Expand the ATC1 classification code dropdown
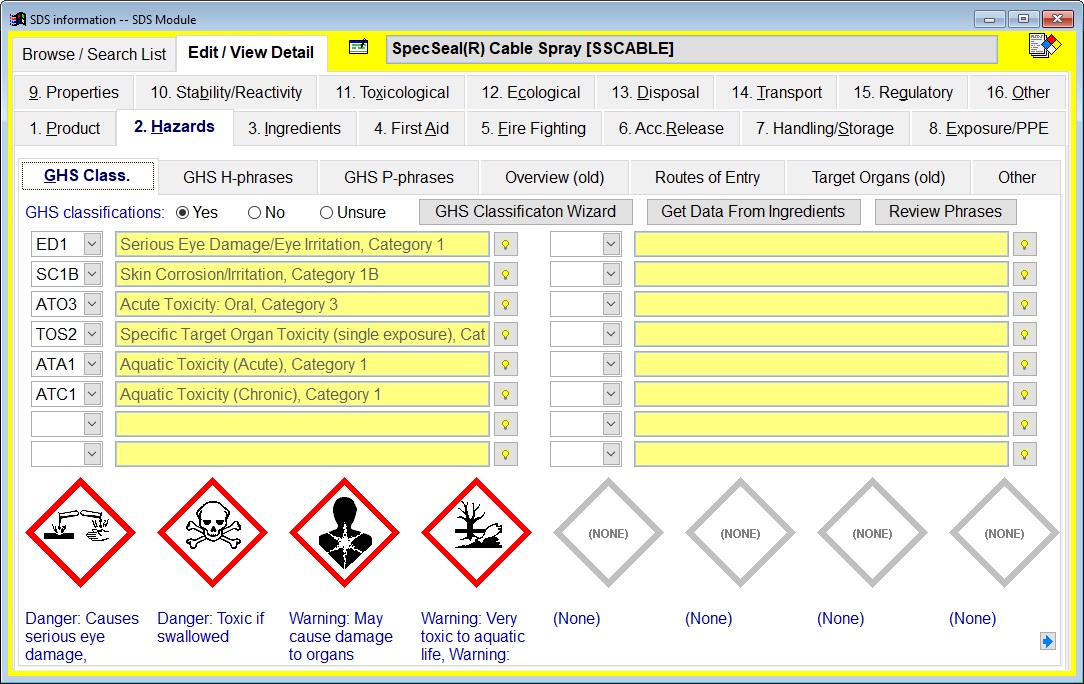1084x684 pixels. click(92, 394)
